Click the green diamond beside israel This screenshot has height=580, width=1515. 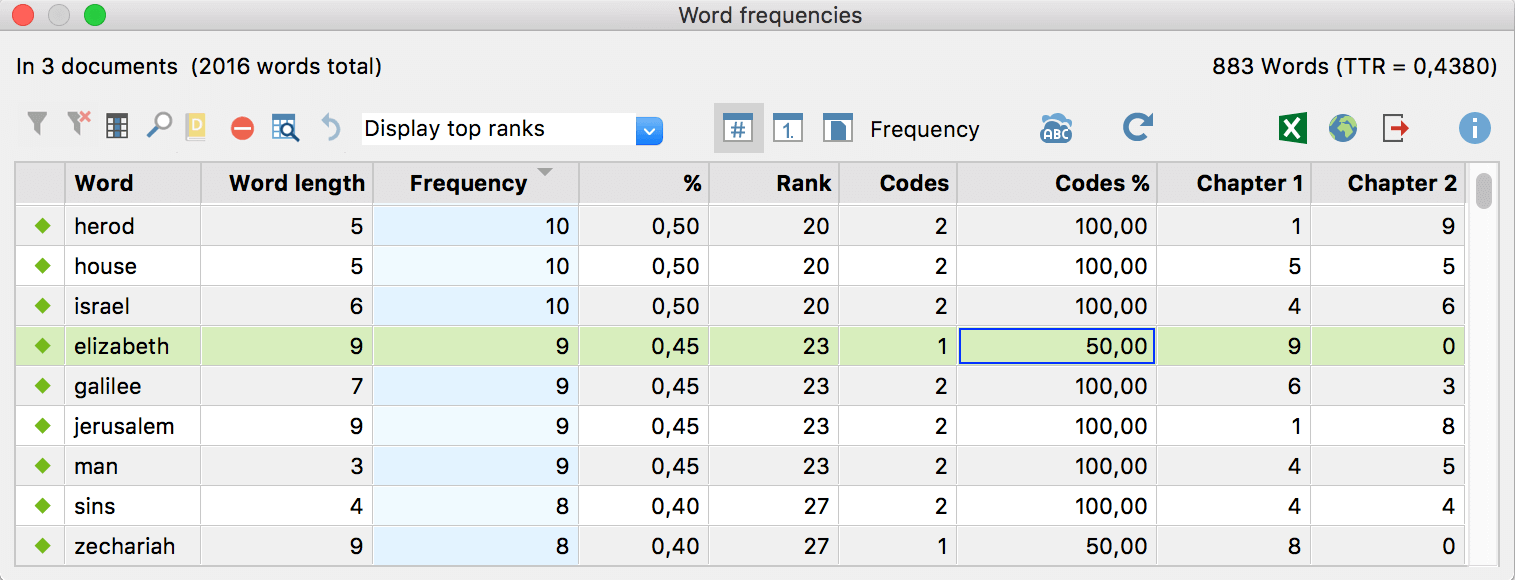click(42, 306)
